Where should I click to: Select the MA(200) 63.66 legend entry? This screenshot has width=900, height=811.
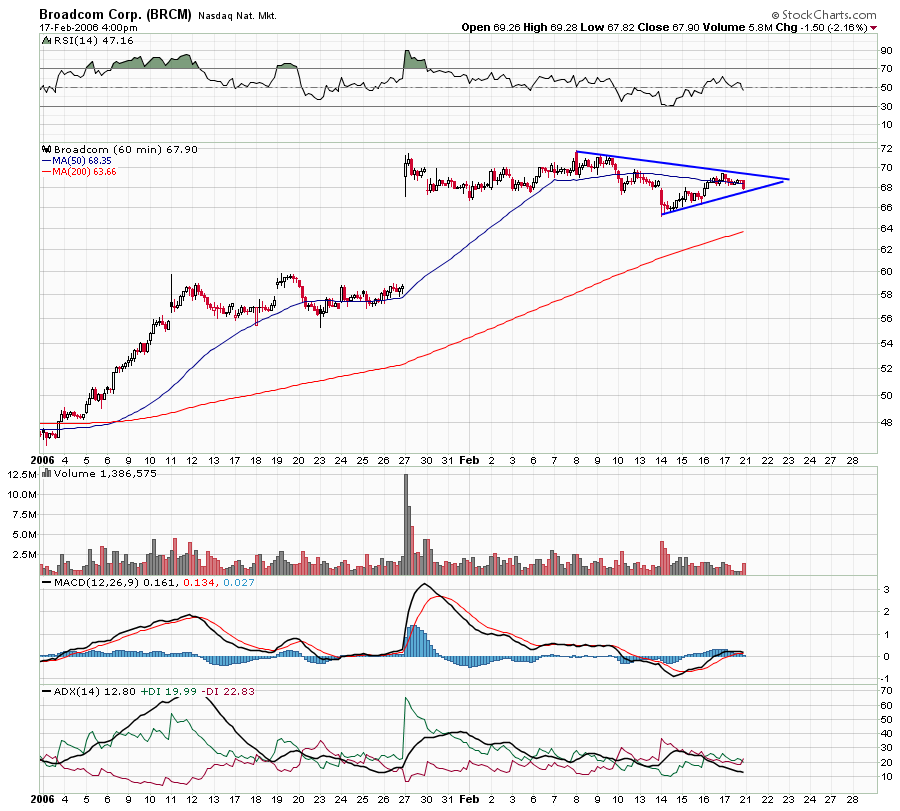click(x=79, y=172)
